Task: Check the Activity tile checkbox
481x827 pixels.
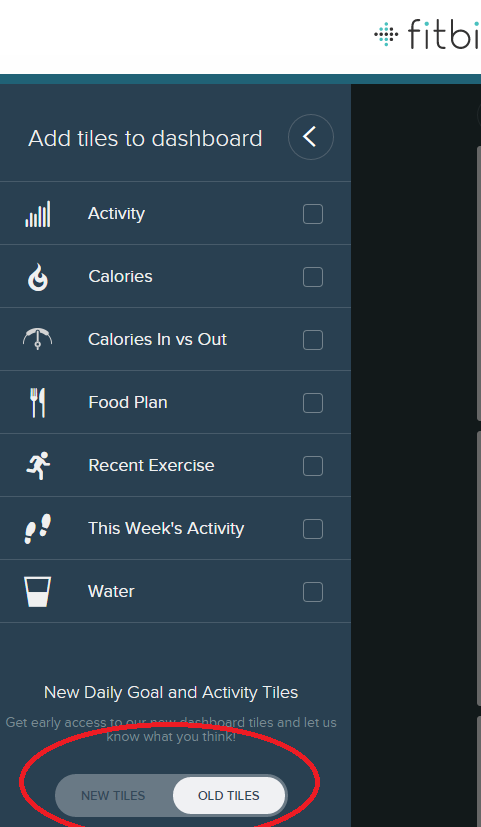Action: click(x=313, y=215)
